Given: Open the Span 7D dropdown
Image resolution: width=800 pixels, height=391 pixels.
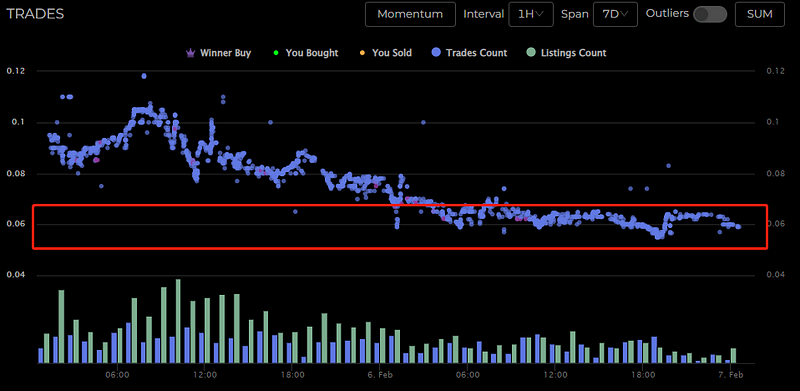Looking at the screenshot, I should tap(615, 14).
